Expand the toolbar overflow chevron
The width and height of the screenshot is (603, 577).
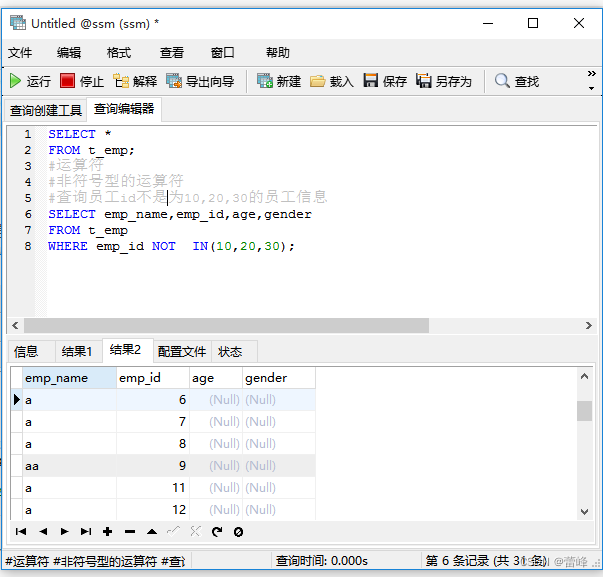coord(592,73)
